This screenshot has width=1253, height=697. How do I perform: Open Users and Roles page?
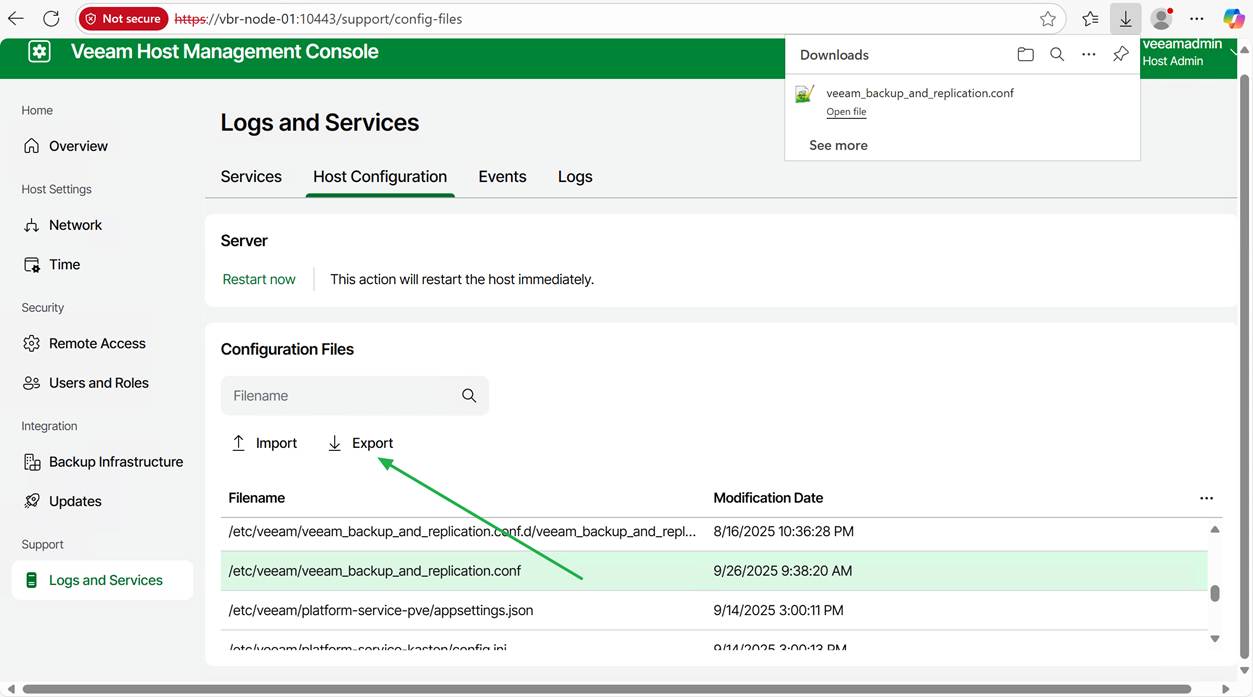click(98, 383)
